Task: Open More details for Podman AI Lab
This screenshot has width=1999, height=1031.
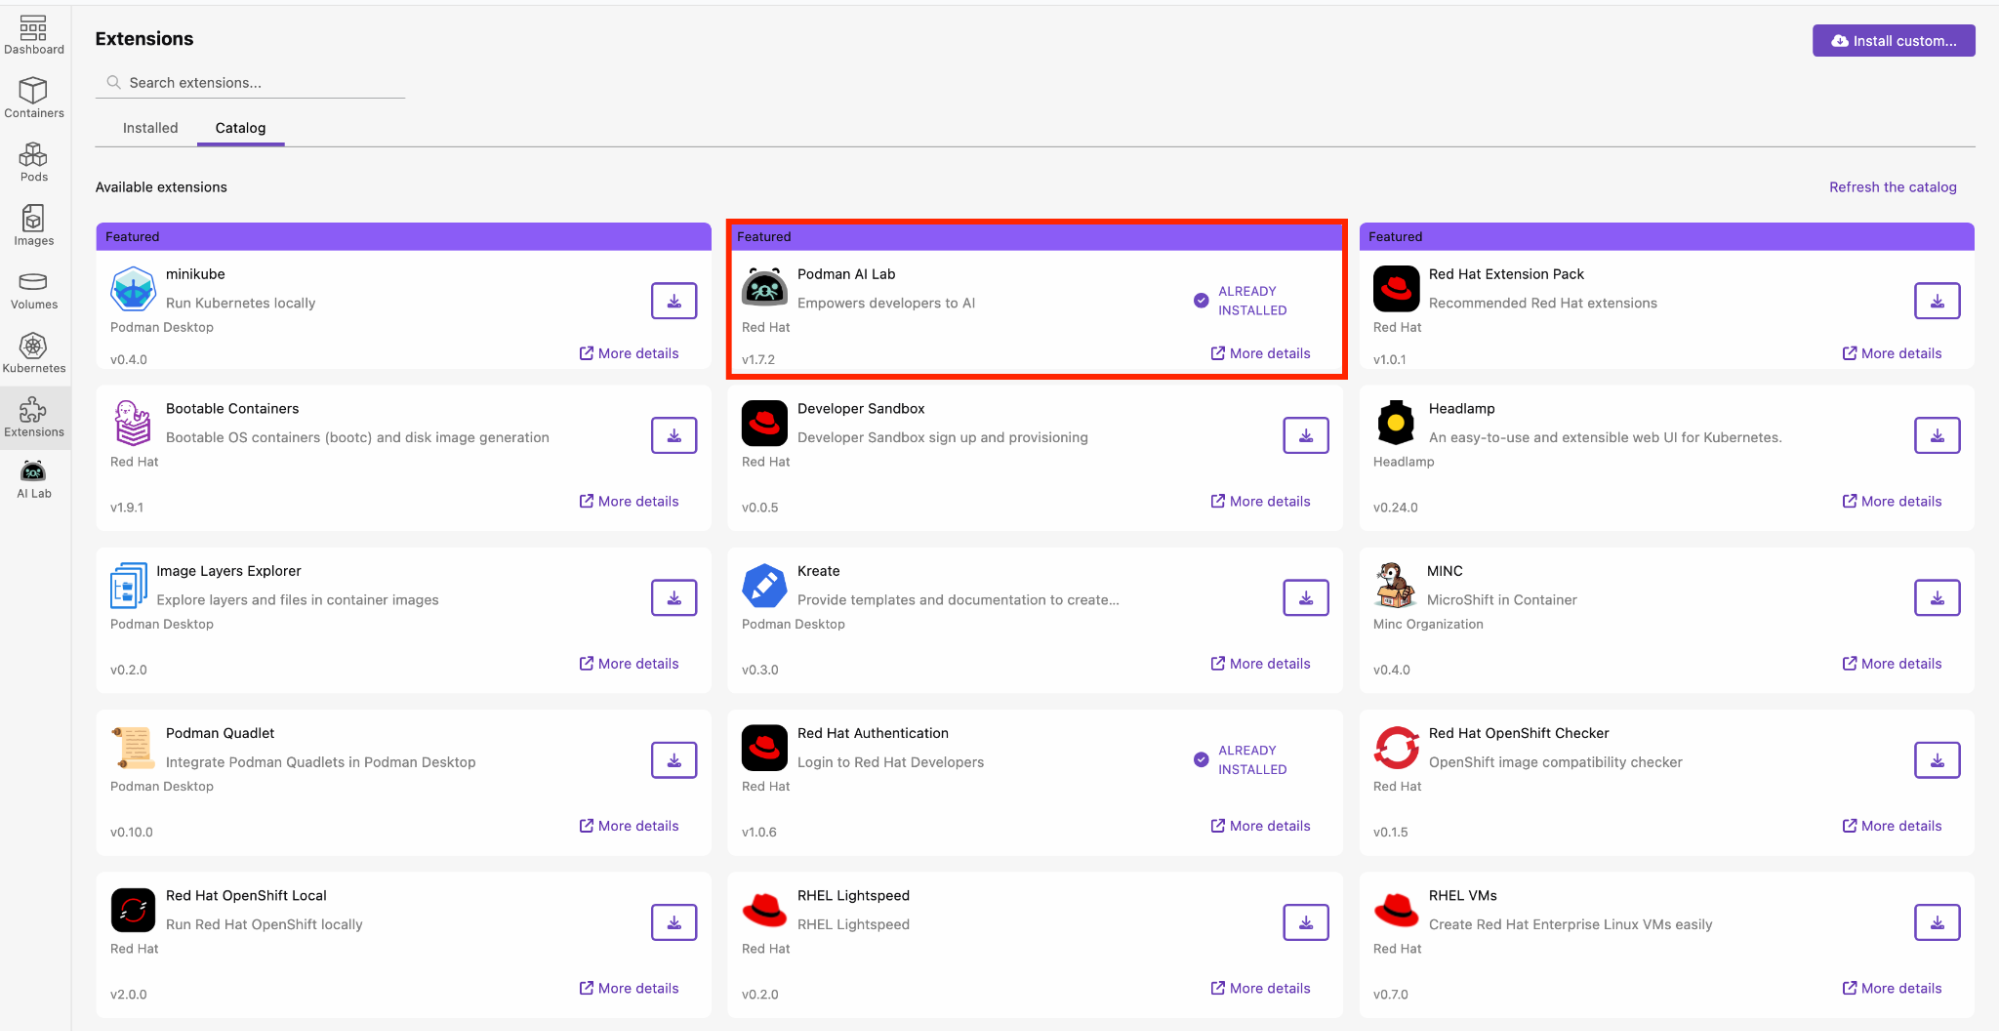Action: click(1260, 353)
